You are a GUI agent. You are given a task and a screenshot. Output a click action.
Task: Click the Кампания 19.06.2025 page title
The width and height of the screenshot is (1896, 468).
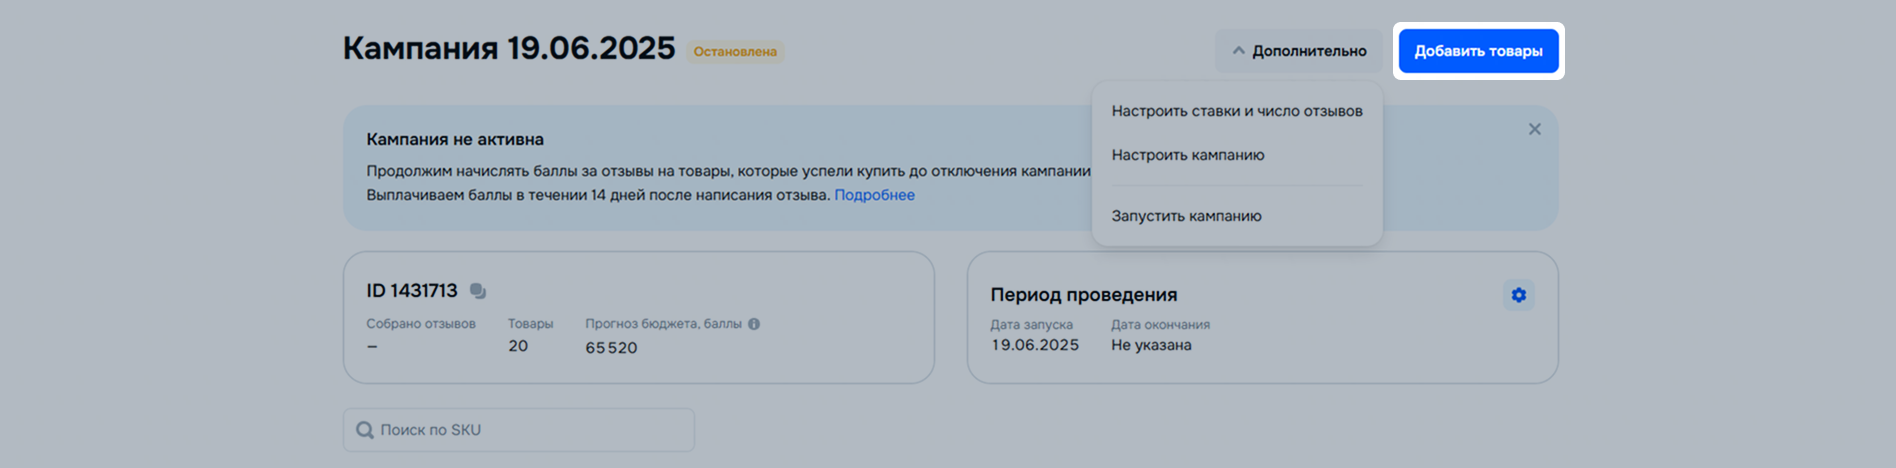[x=508, y=48]
